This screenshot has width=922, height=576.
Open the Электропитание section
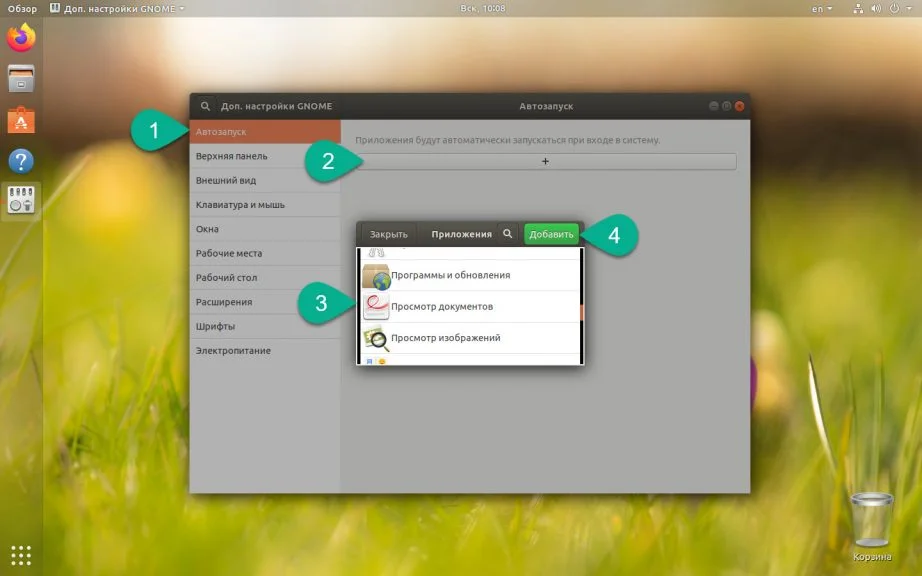tap(265, 350)
